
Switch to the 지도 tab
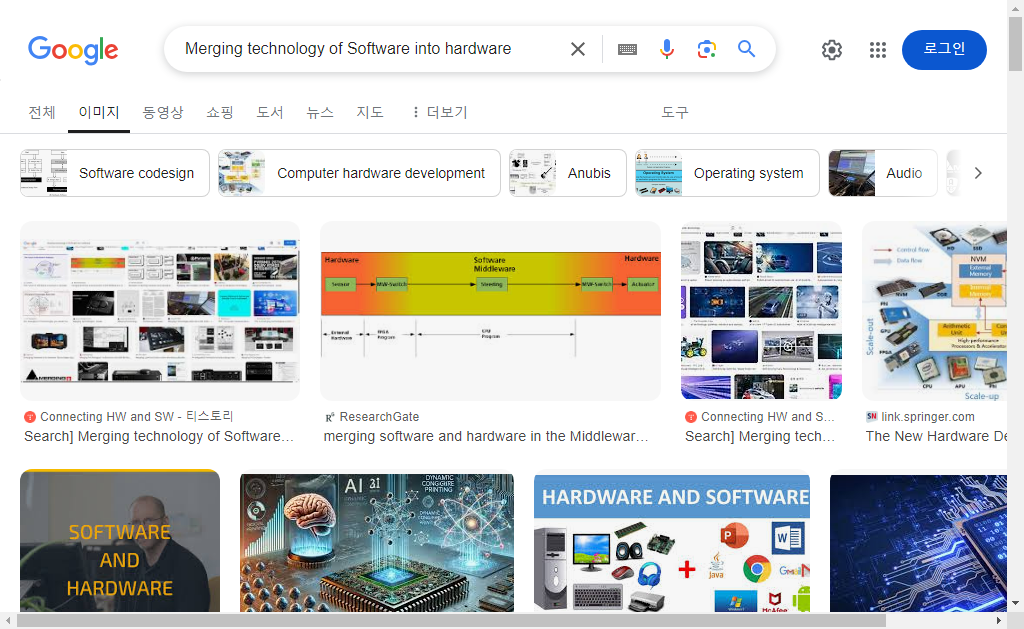pyautogui.click(x=370, y=112)
